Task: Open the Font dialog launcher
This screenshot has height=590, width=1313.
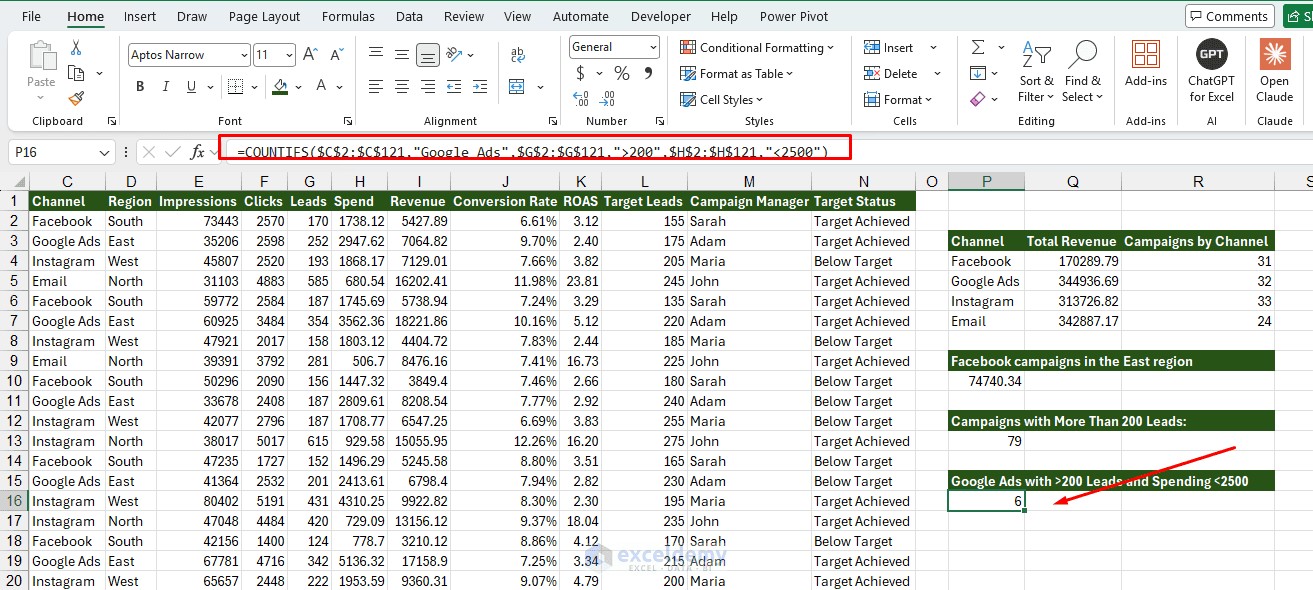Action: point(347,121)
